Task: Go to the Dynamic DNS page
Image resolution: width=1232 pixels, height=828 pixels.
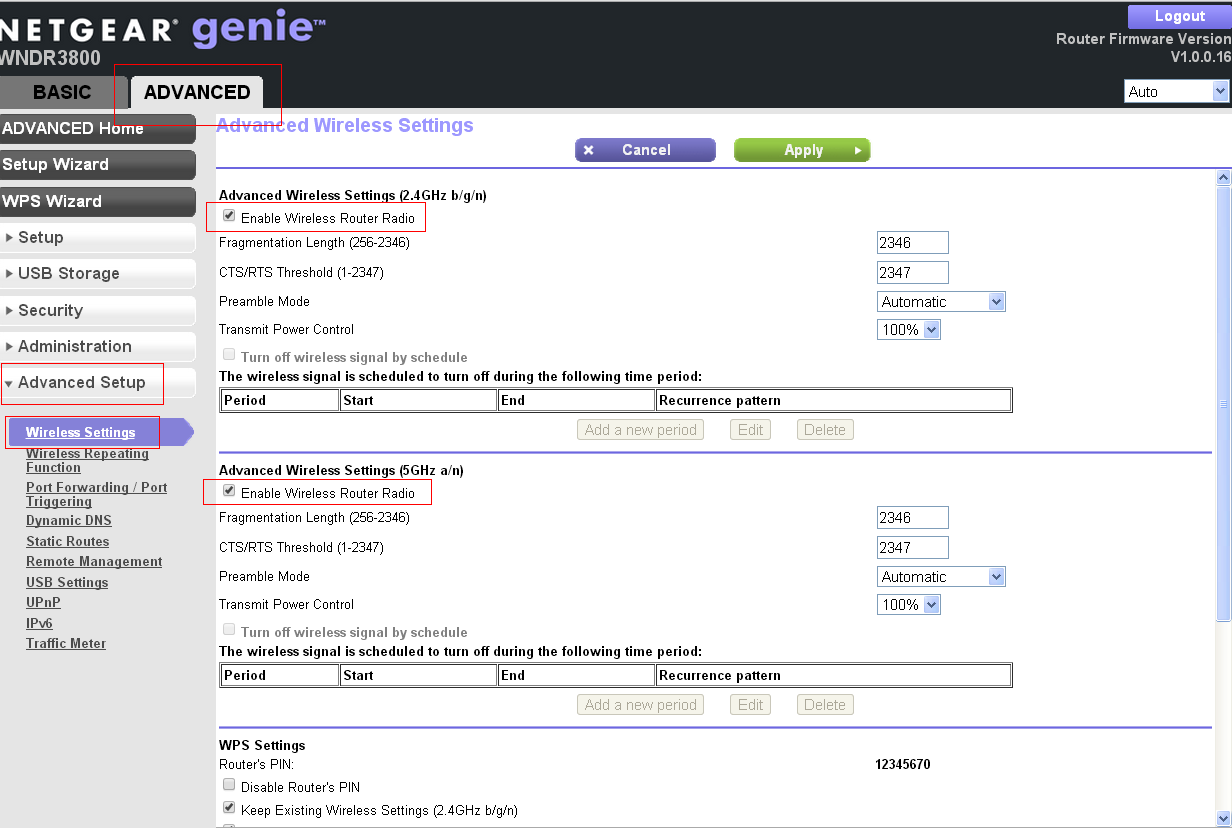Action: click(x=69, y=520)
